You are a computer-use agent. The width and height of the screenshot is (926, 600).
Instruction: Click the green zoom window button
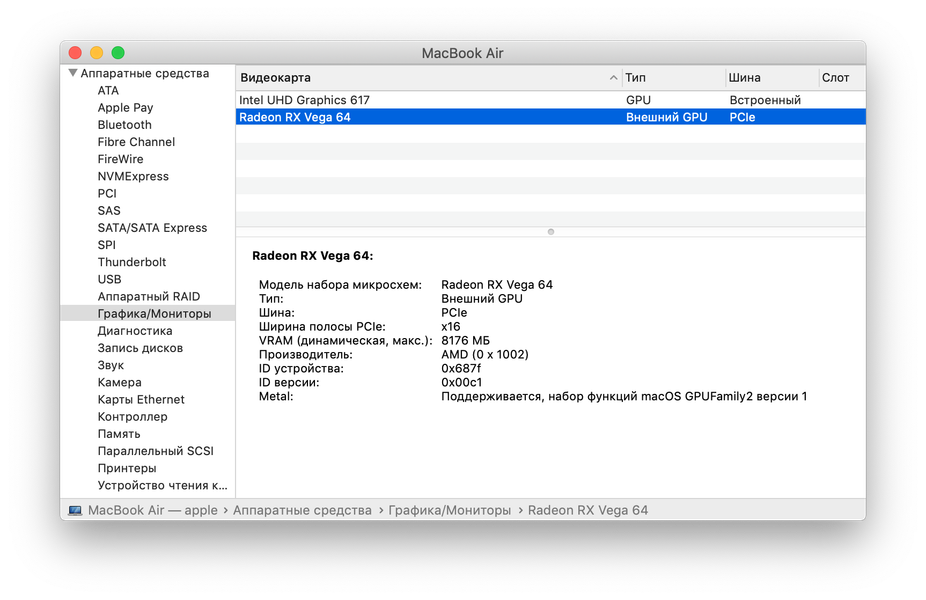[x=118, y=53]
